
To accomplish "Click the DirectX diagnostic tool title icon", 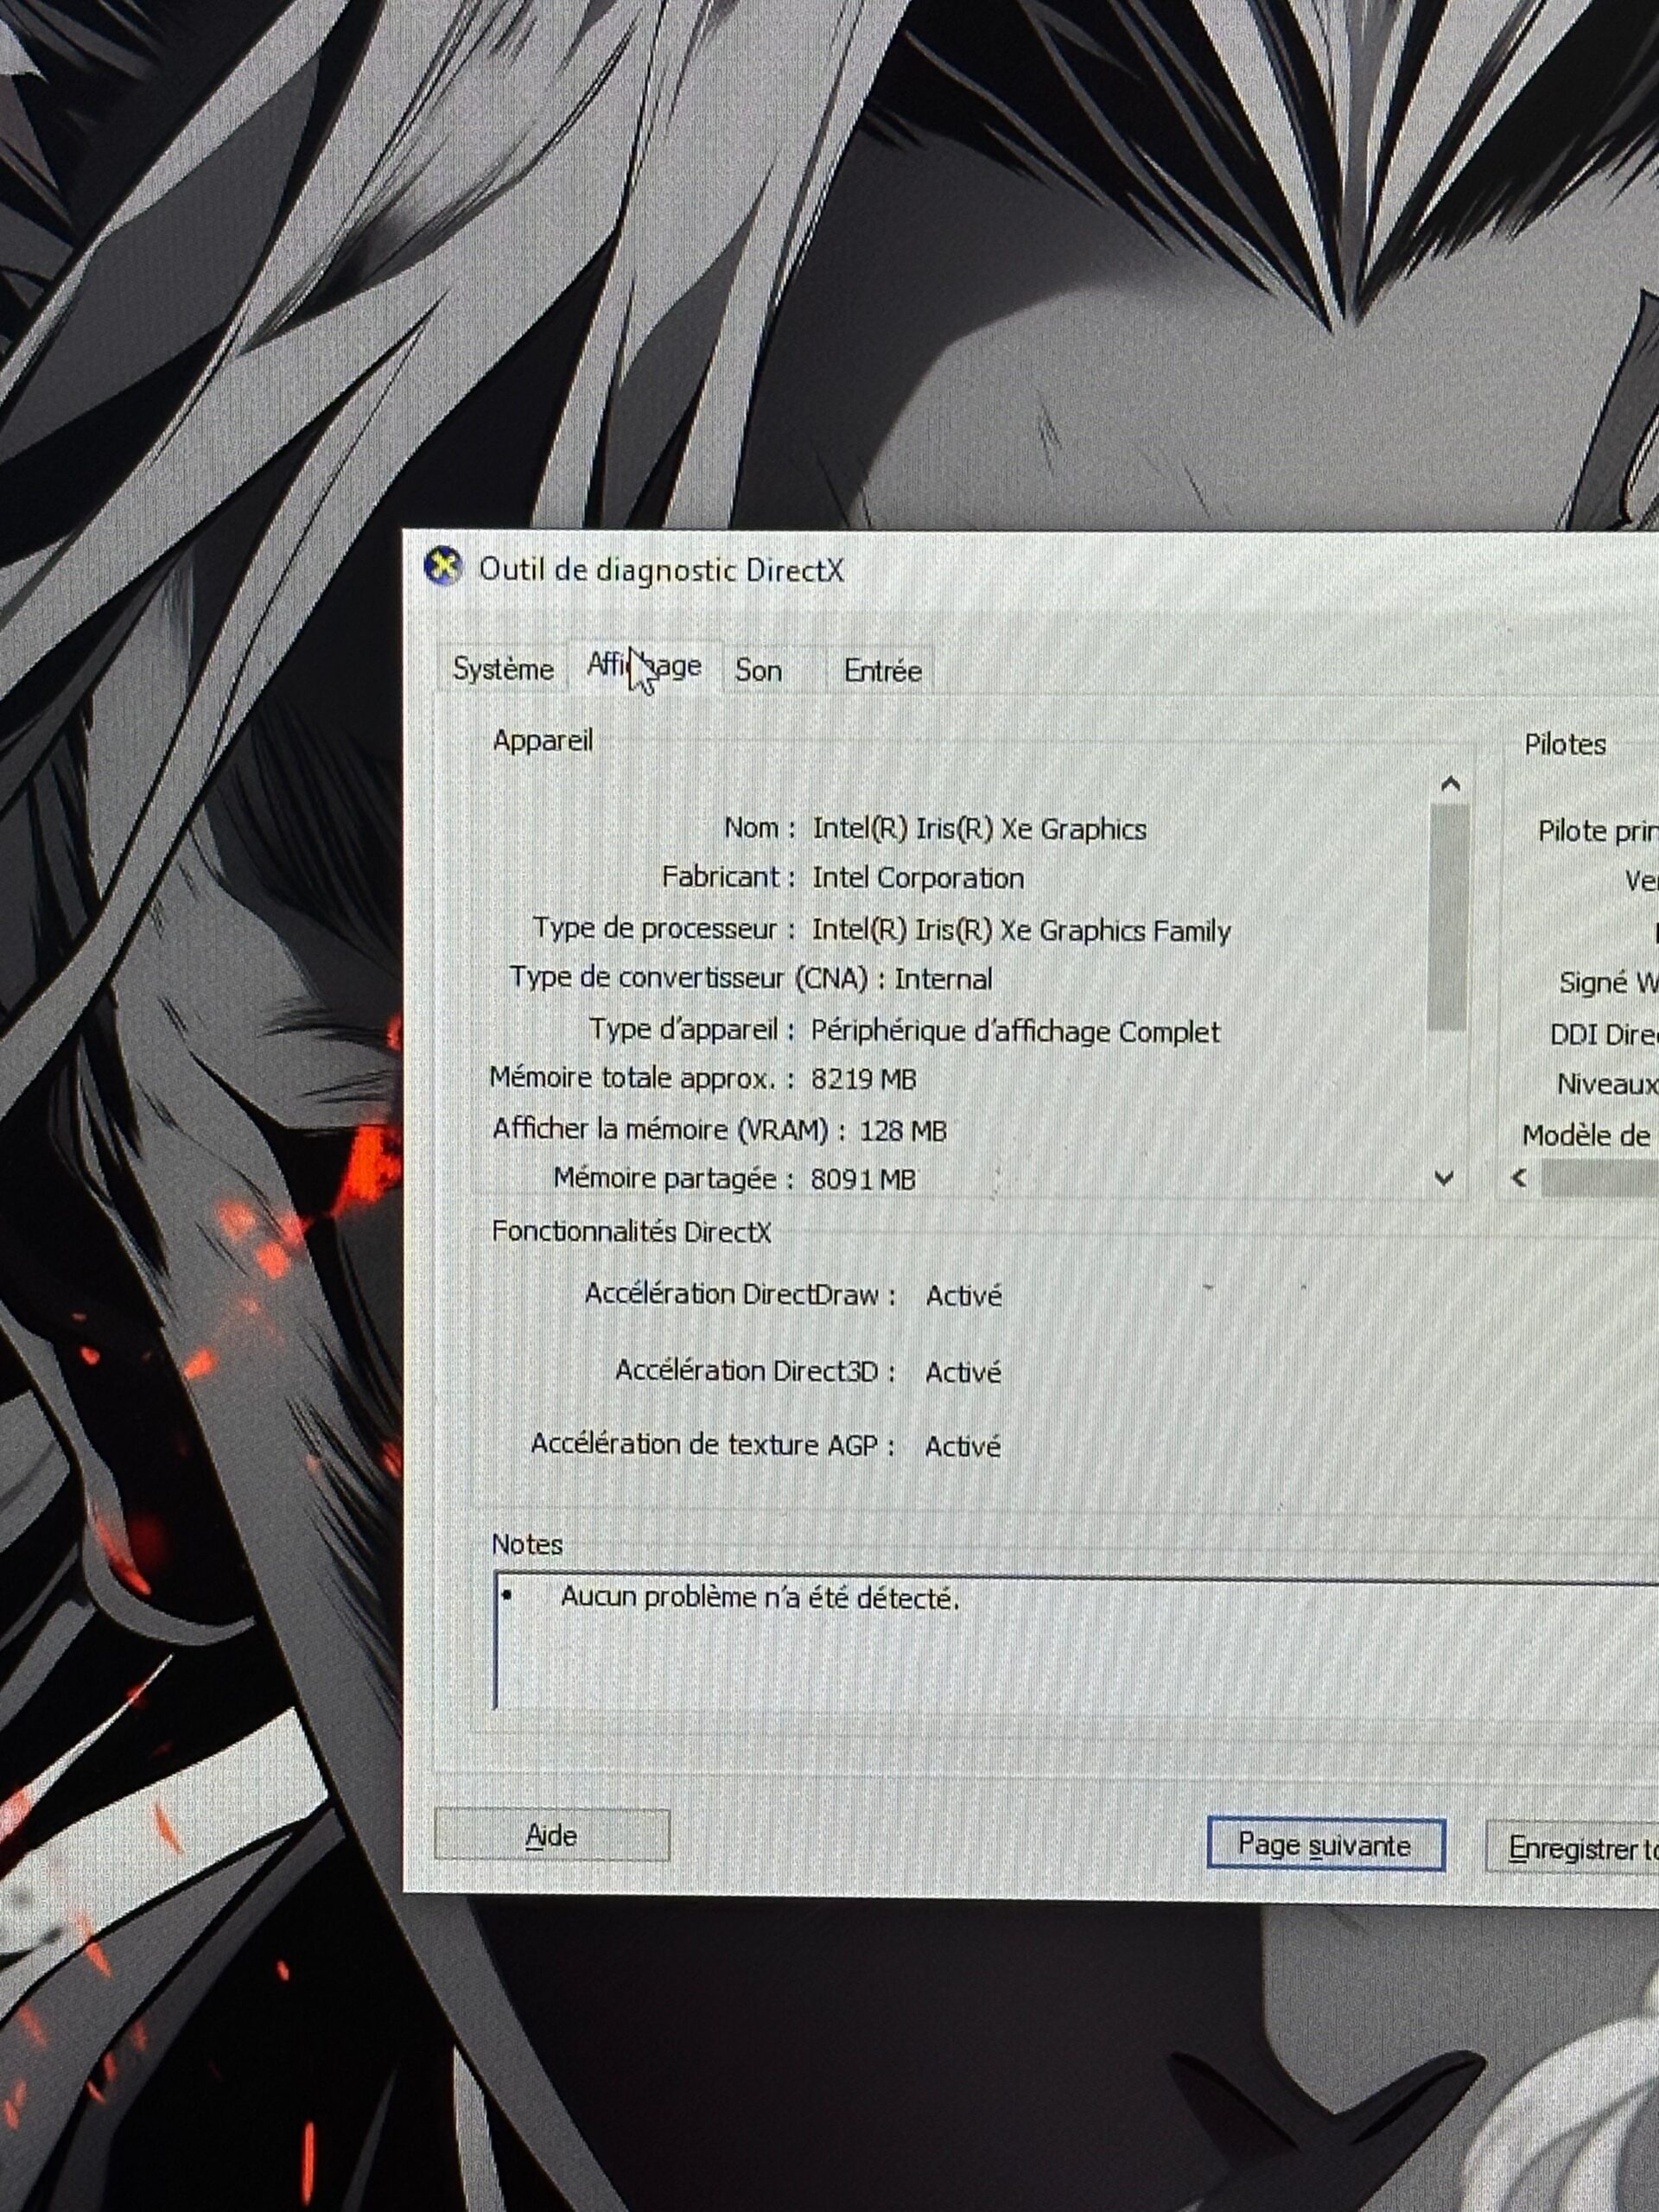I will pyautogui.click(x=443, y=566).
